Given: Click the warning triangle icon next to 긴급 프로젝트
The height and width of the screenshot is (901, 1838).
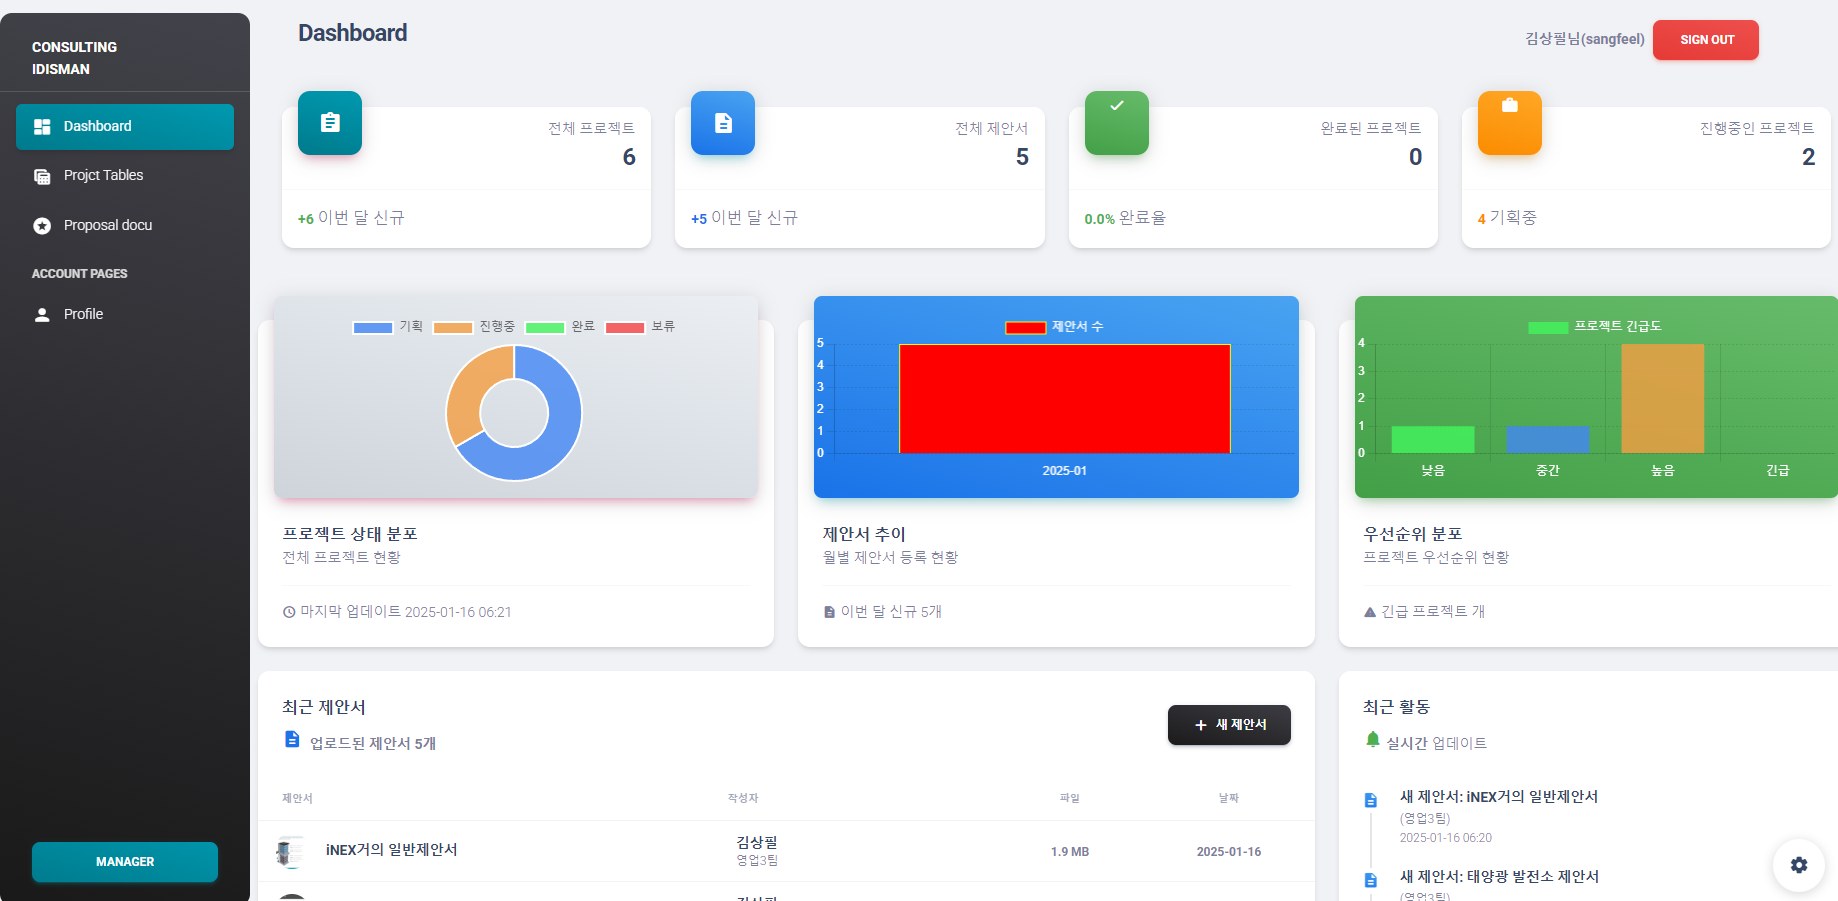Looking at the screenshot, I should (x=1370, y=612).
